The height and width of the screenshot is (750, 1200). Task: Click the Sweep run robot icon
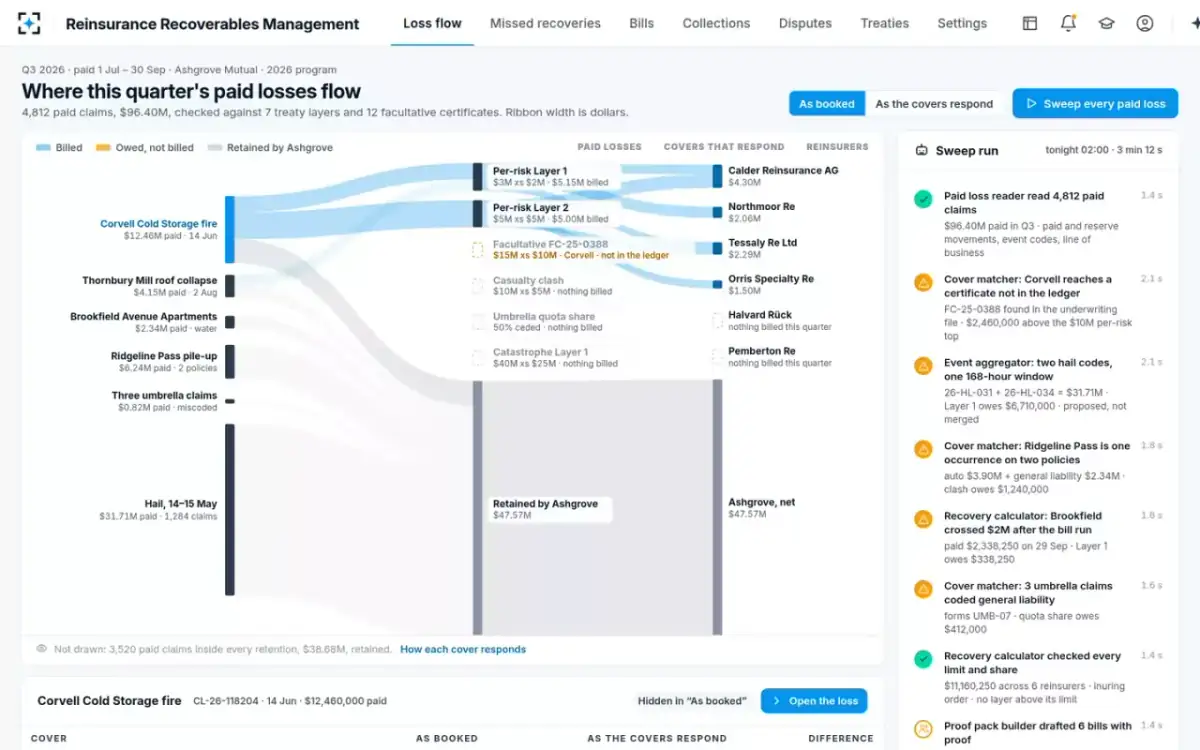pyautogui.click(x=922, y=150)
